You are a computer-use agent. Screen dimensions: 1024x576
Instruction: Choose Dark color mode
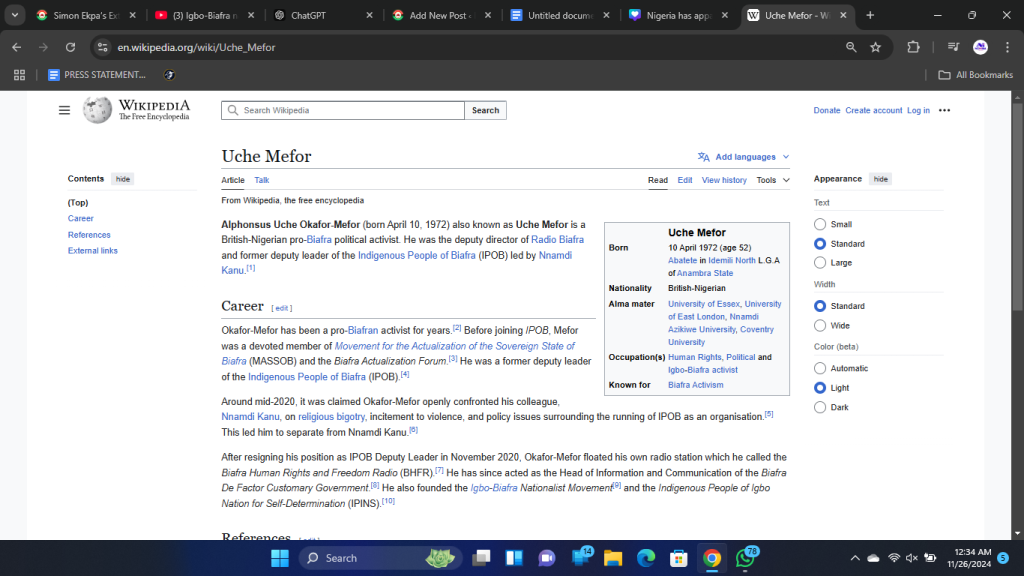pyautogui.click(x=820, y=407)
